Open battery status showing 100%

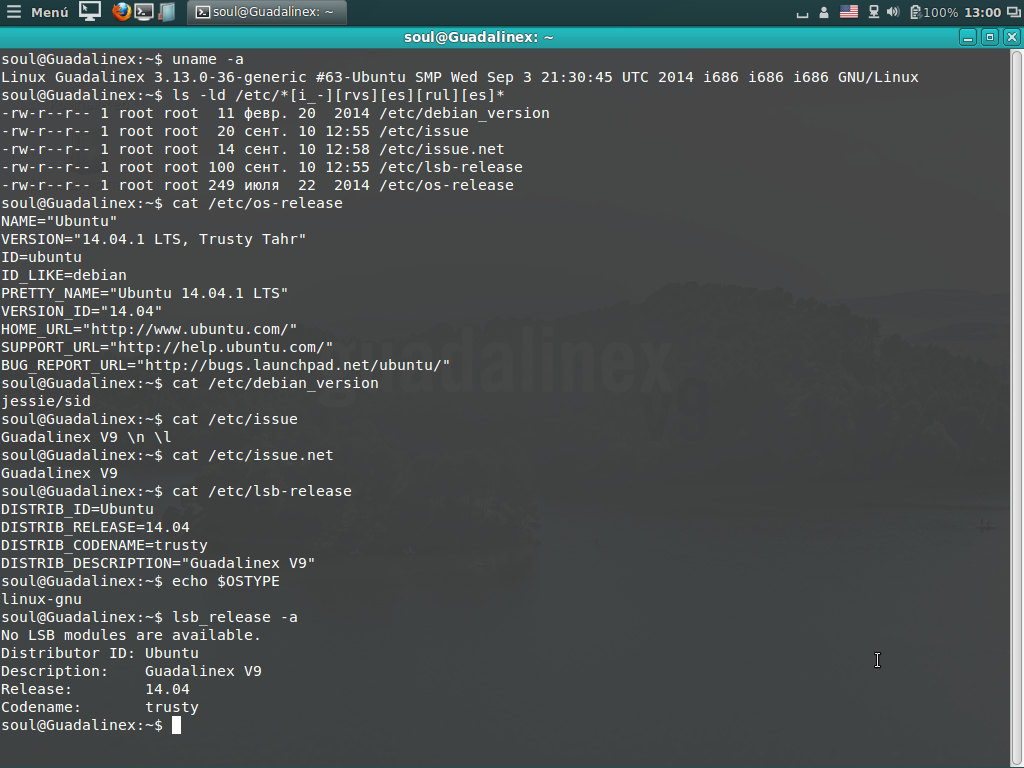click(934, 12)
